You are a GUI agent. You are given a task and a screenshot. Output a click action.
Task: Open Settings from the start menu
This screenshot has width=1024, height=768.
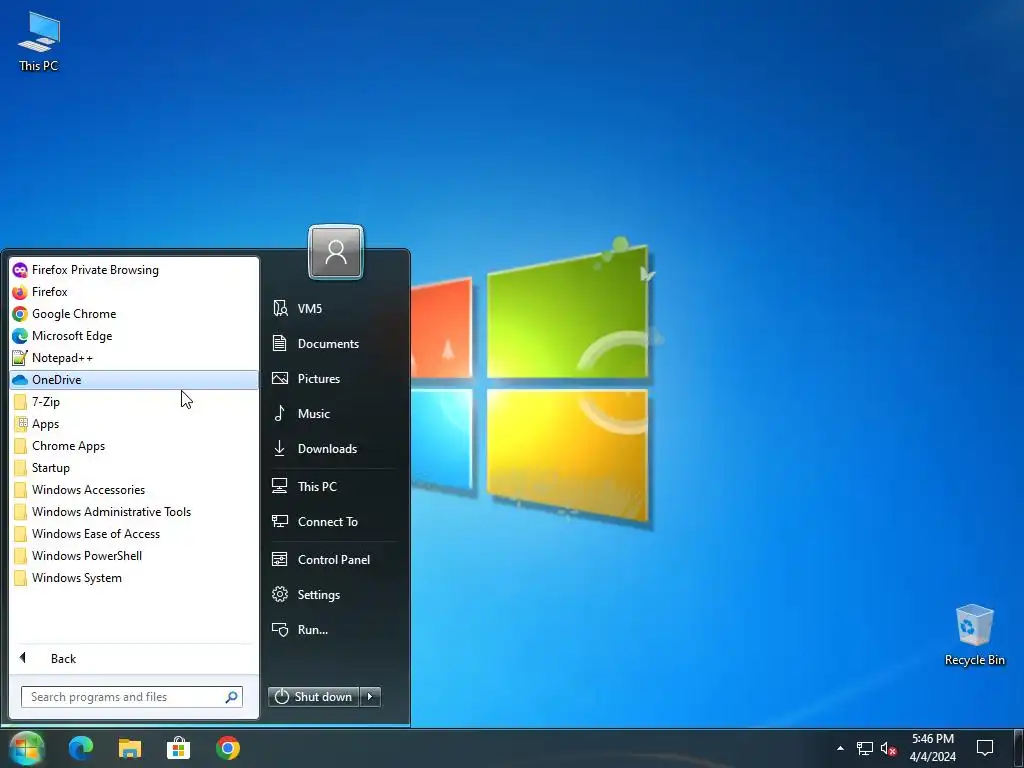coord(334,595)
